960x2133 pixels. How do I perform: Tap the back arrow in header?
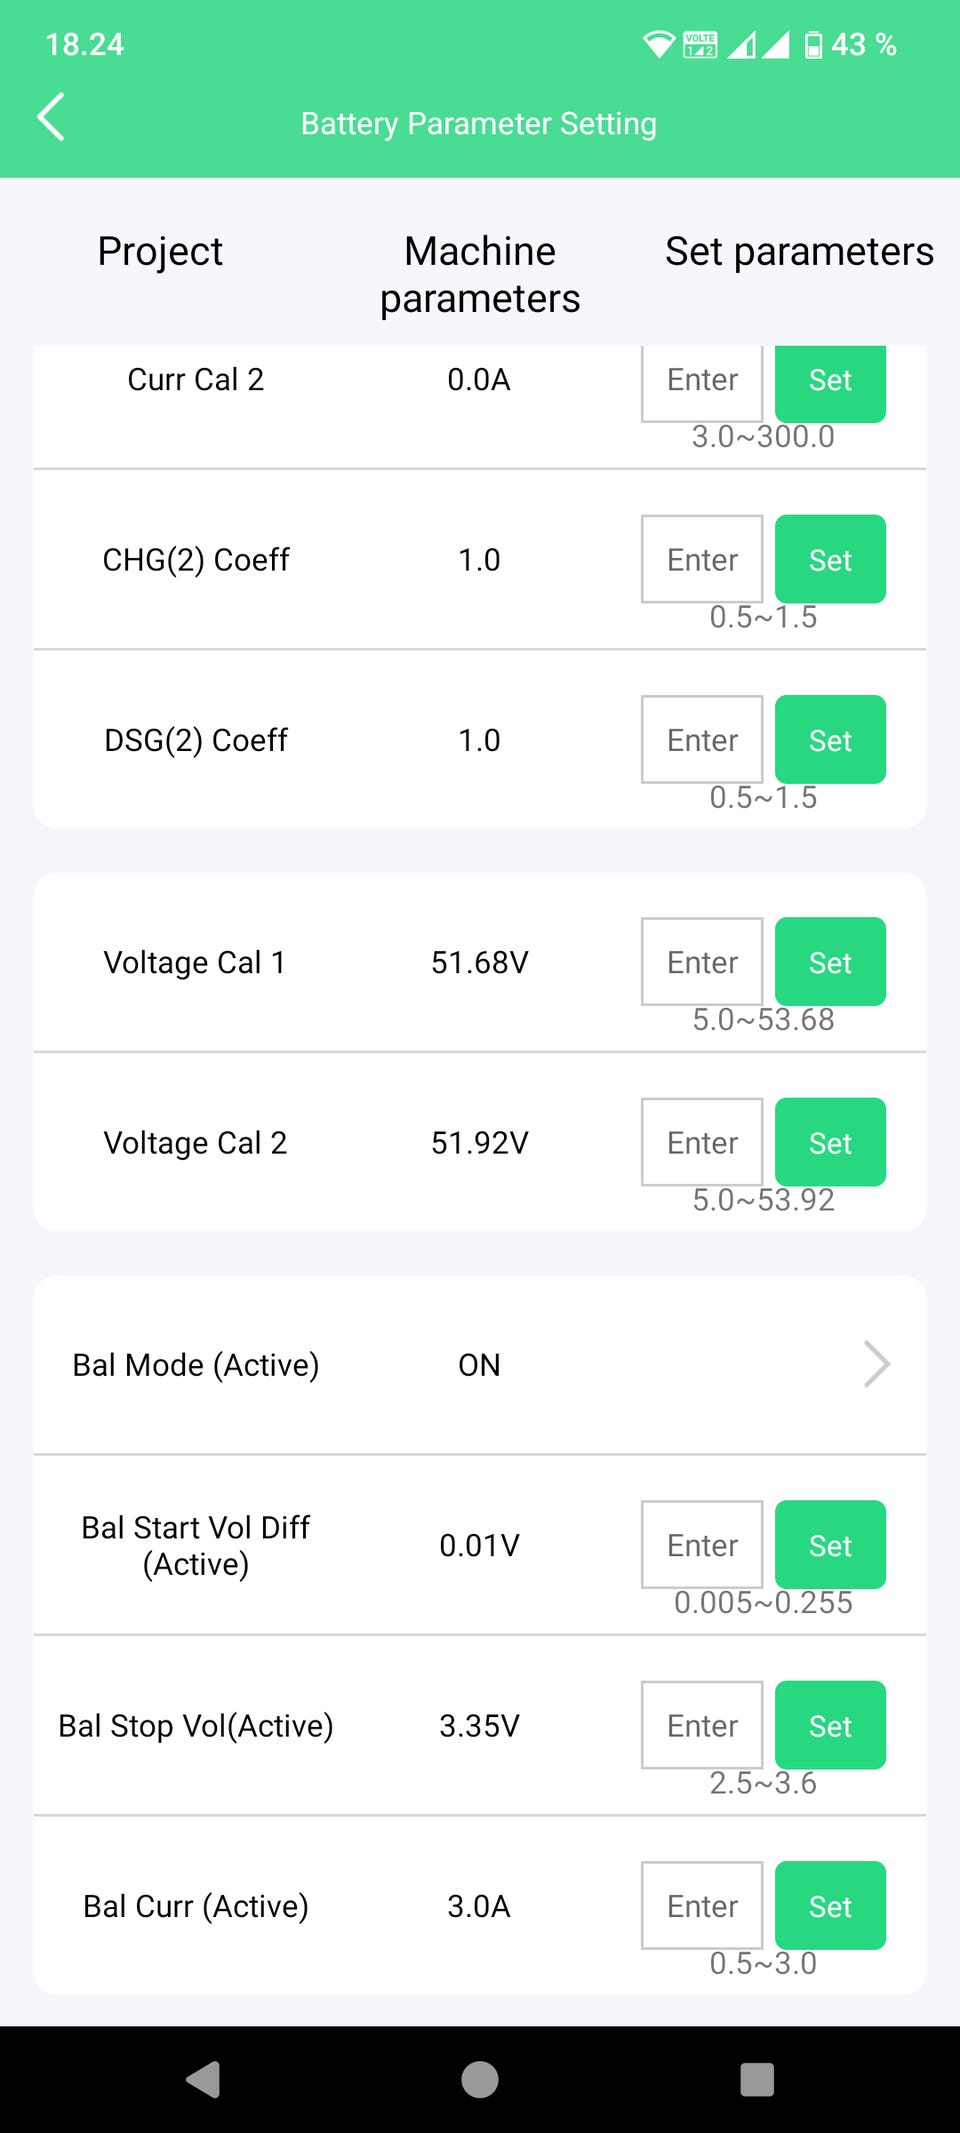[51, 118]
